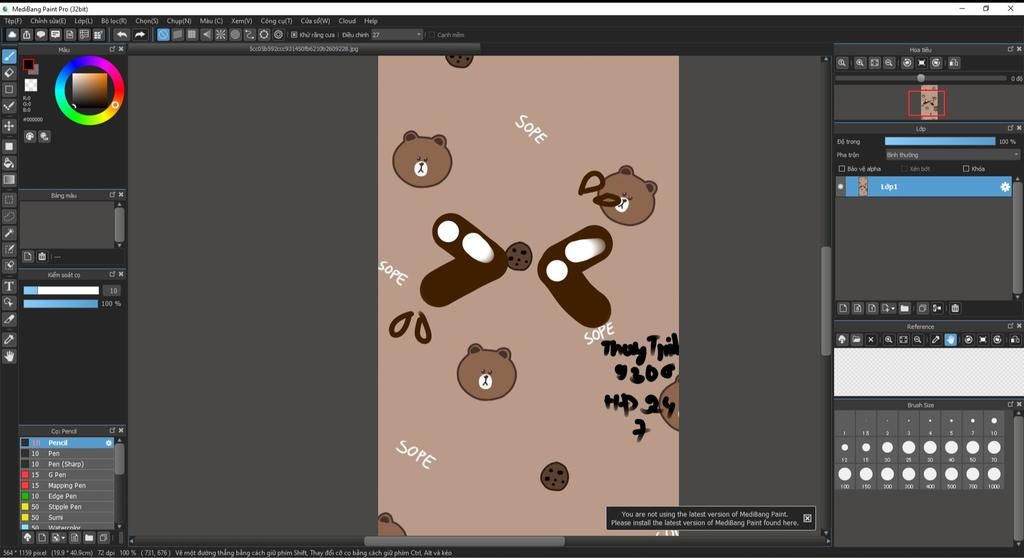Image resolution: width=1024 pixels, height=558 pixels.
Task: Hide layer Lớp1 via its visibility dot
Action: 840,187
